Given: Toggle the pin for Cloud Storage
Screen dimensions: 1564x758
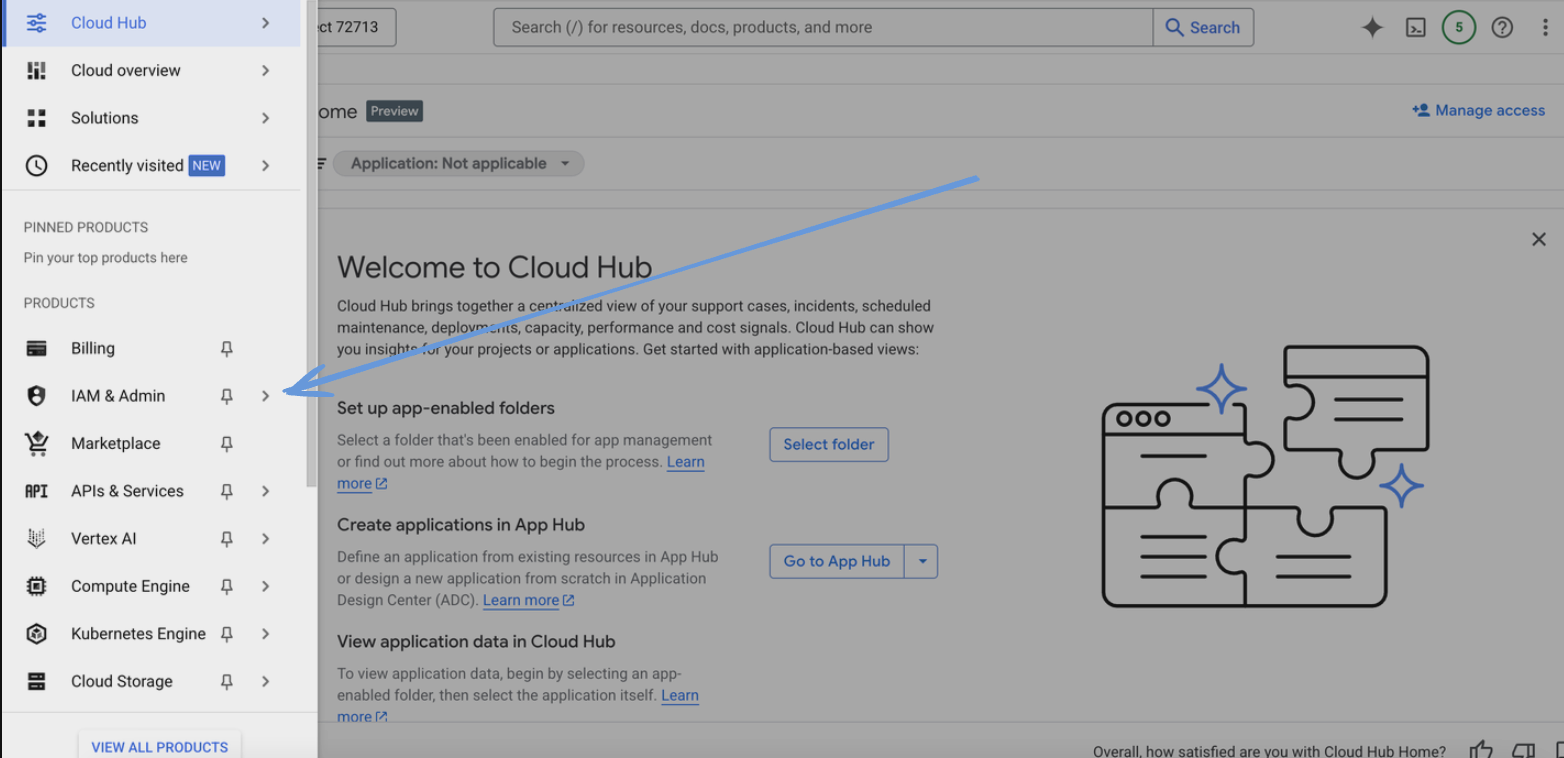Looking at the screenshot, I should click(227, 682).
